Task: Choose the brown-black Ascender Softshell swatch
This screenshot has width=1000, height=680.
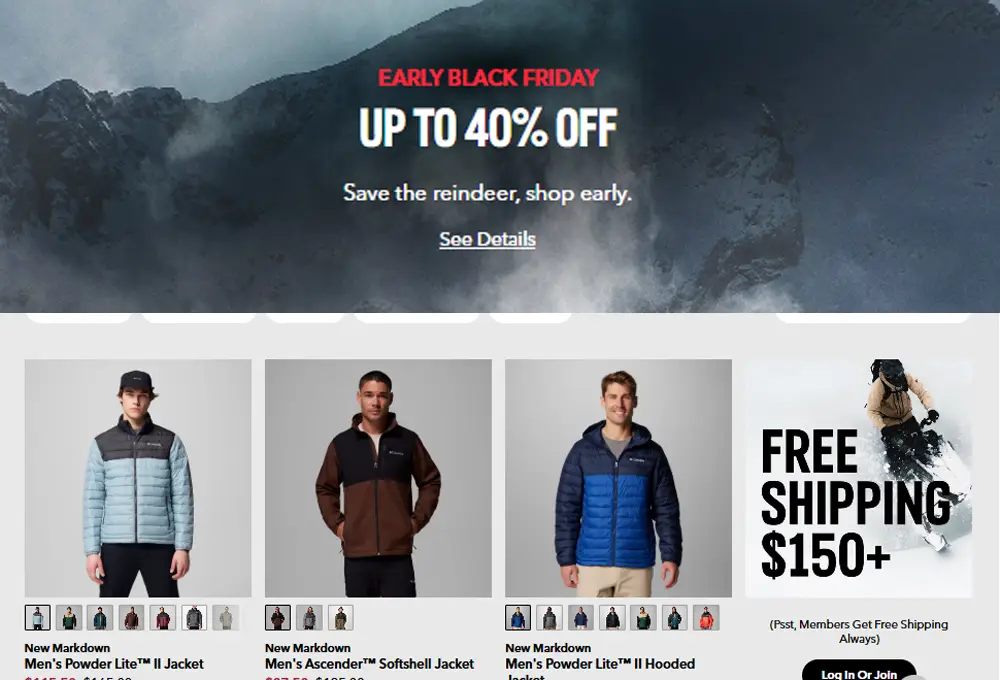Action: pos(278,617)
